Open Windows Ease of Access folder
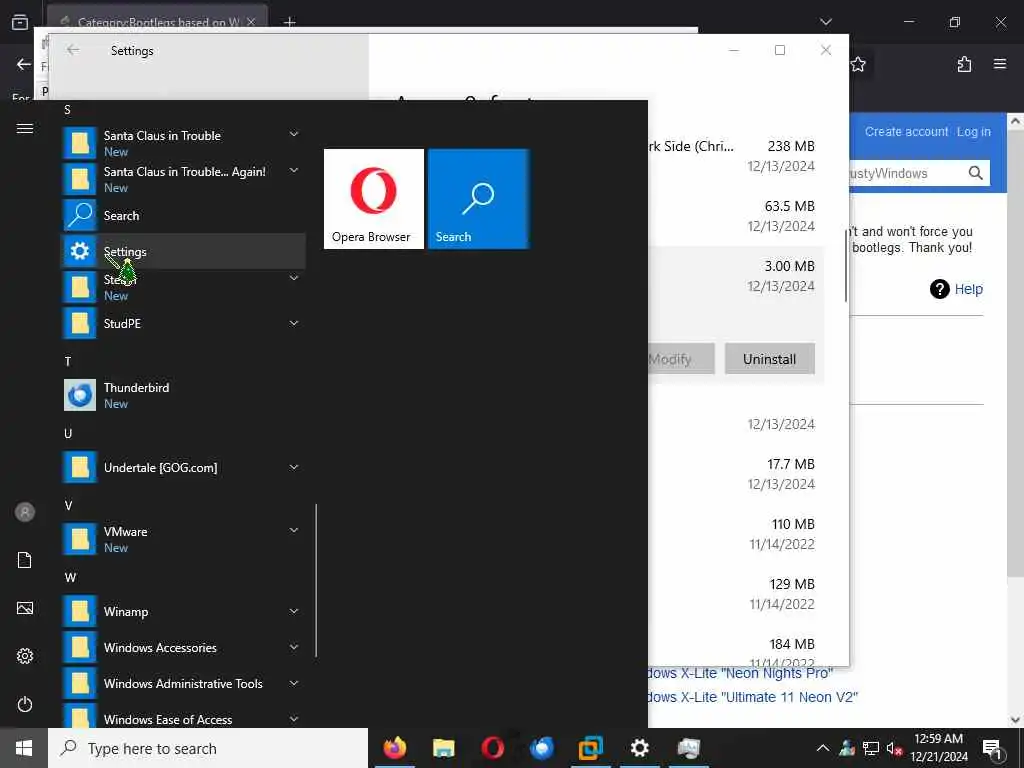 point(183,717)
